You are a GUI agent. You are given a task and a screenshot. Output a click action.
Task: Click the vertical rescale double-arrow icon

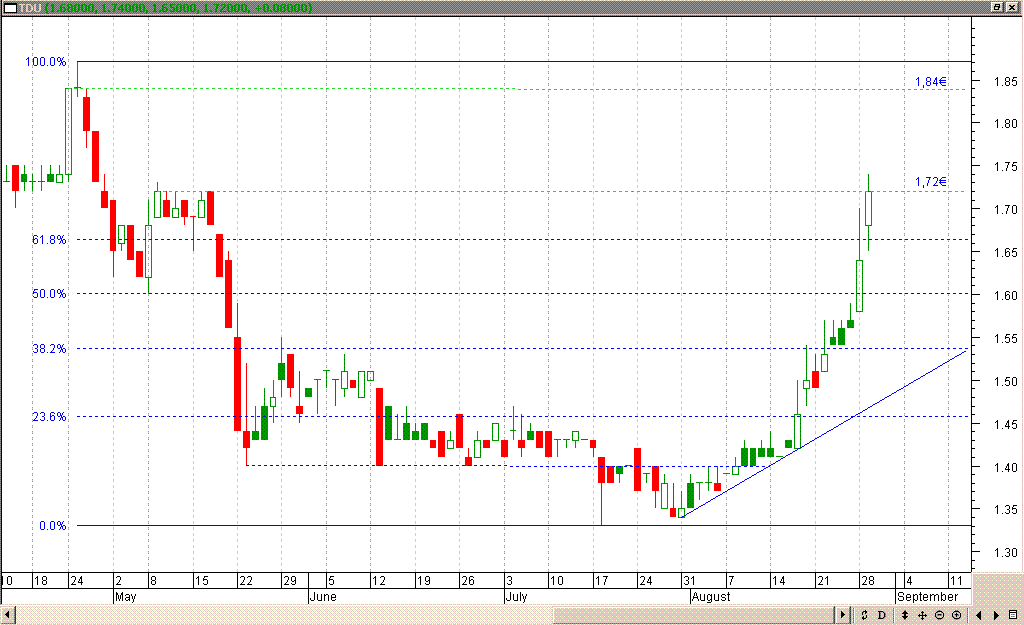[x=904, y=615]
